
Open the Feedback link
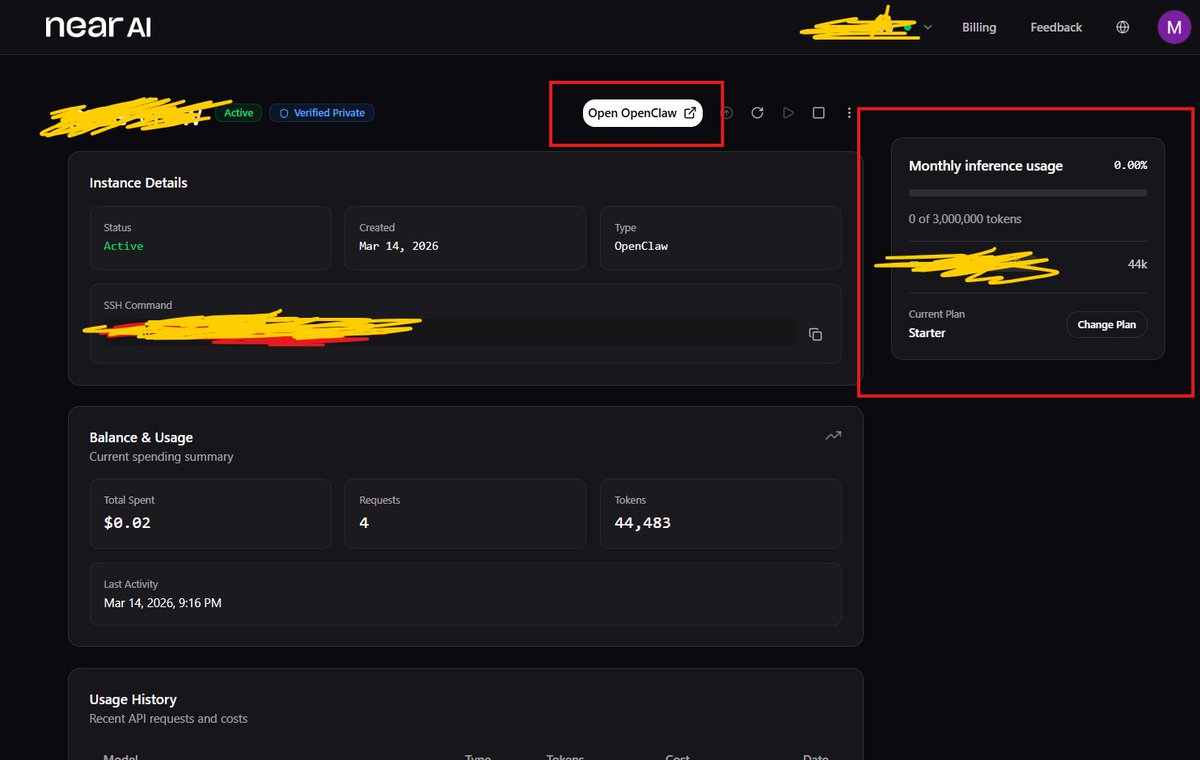[x=1056, y=27]
